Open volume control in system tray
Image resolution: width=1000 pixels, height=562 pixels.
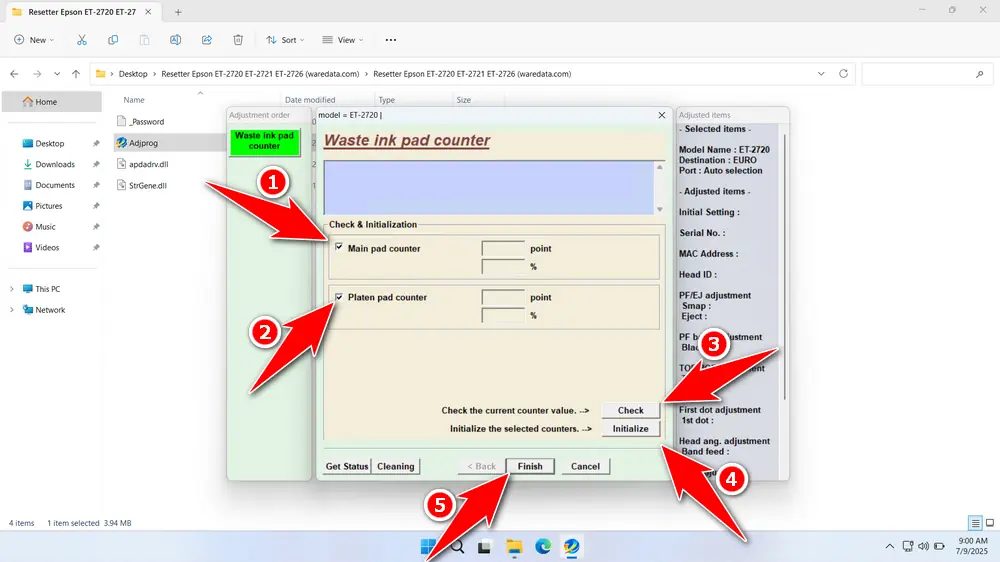pyautogui.click(x=923, y=547)
